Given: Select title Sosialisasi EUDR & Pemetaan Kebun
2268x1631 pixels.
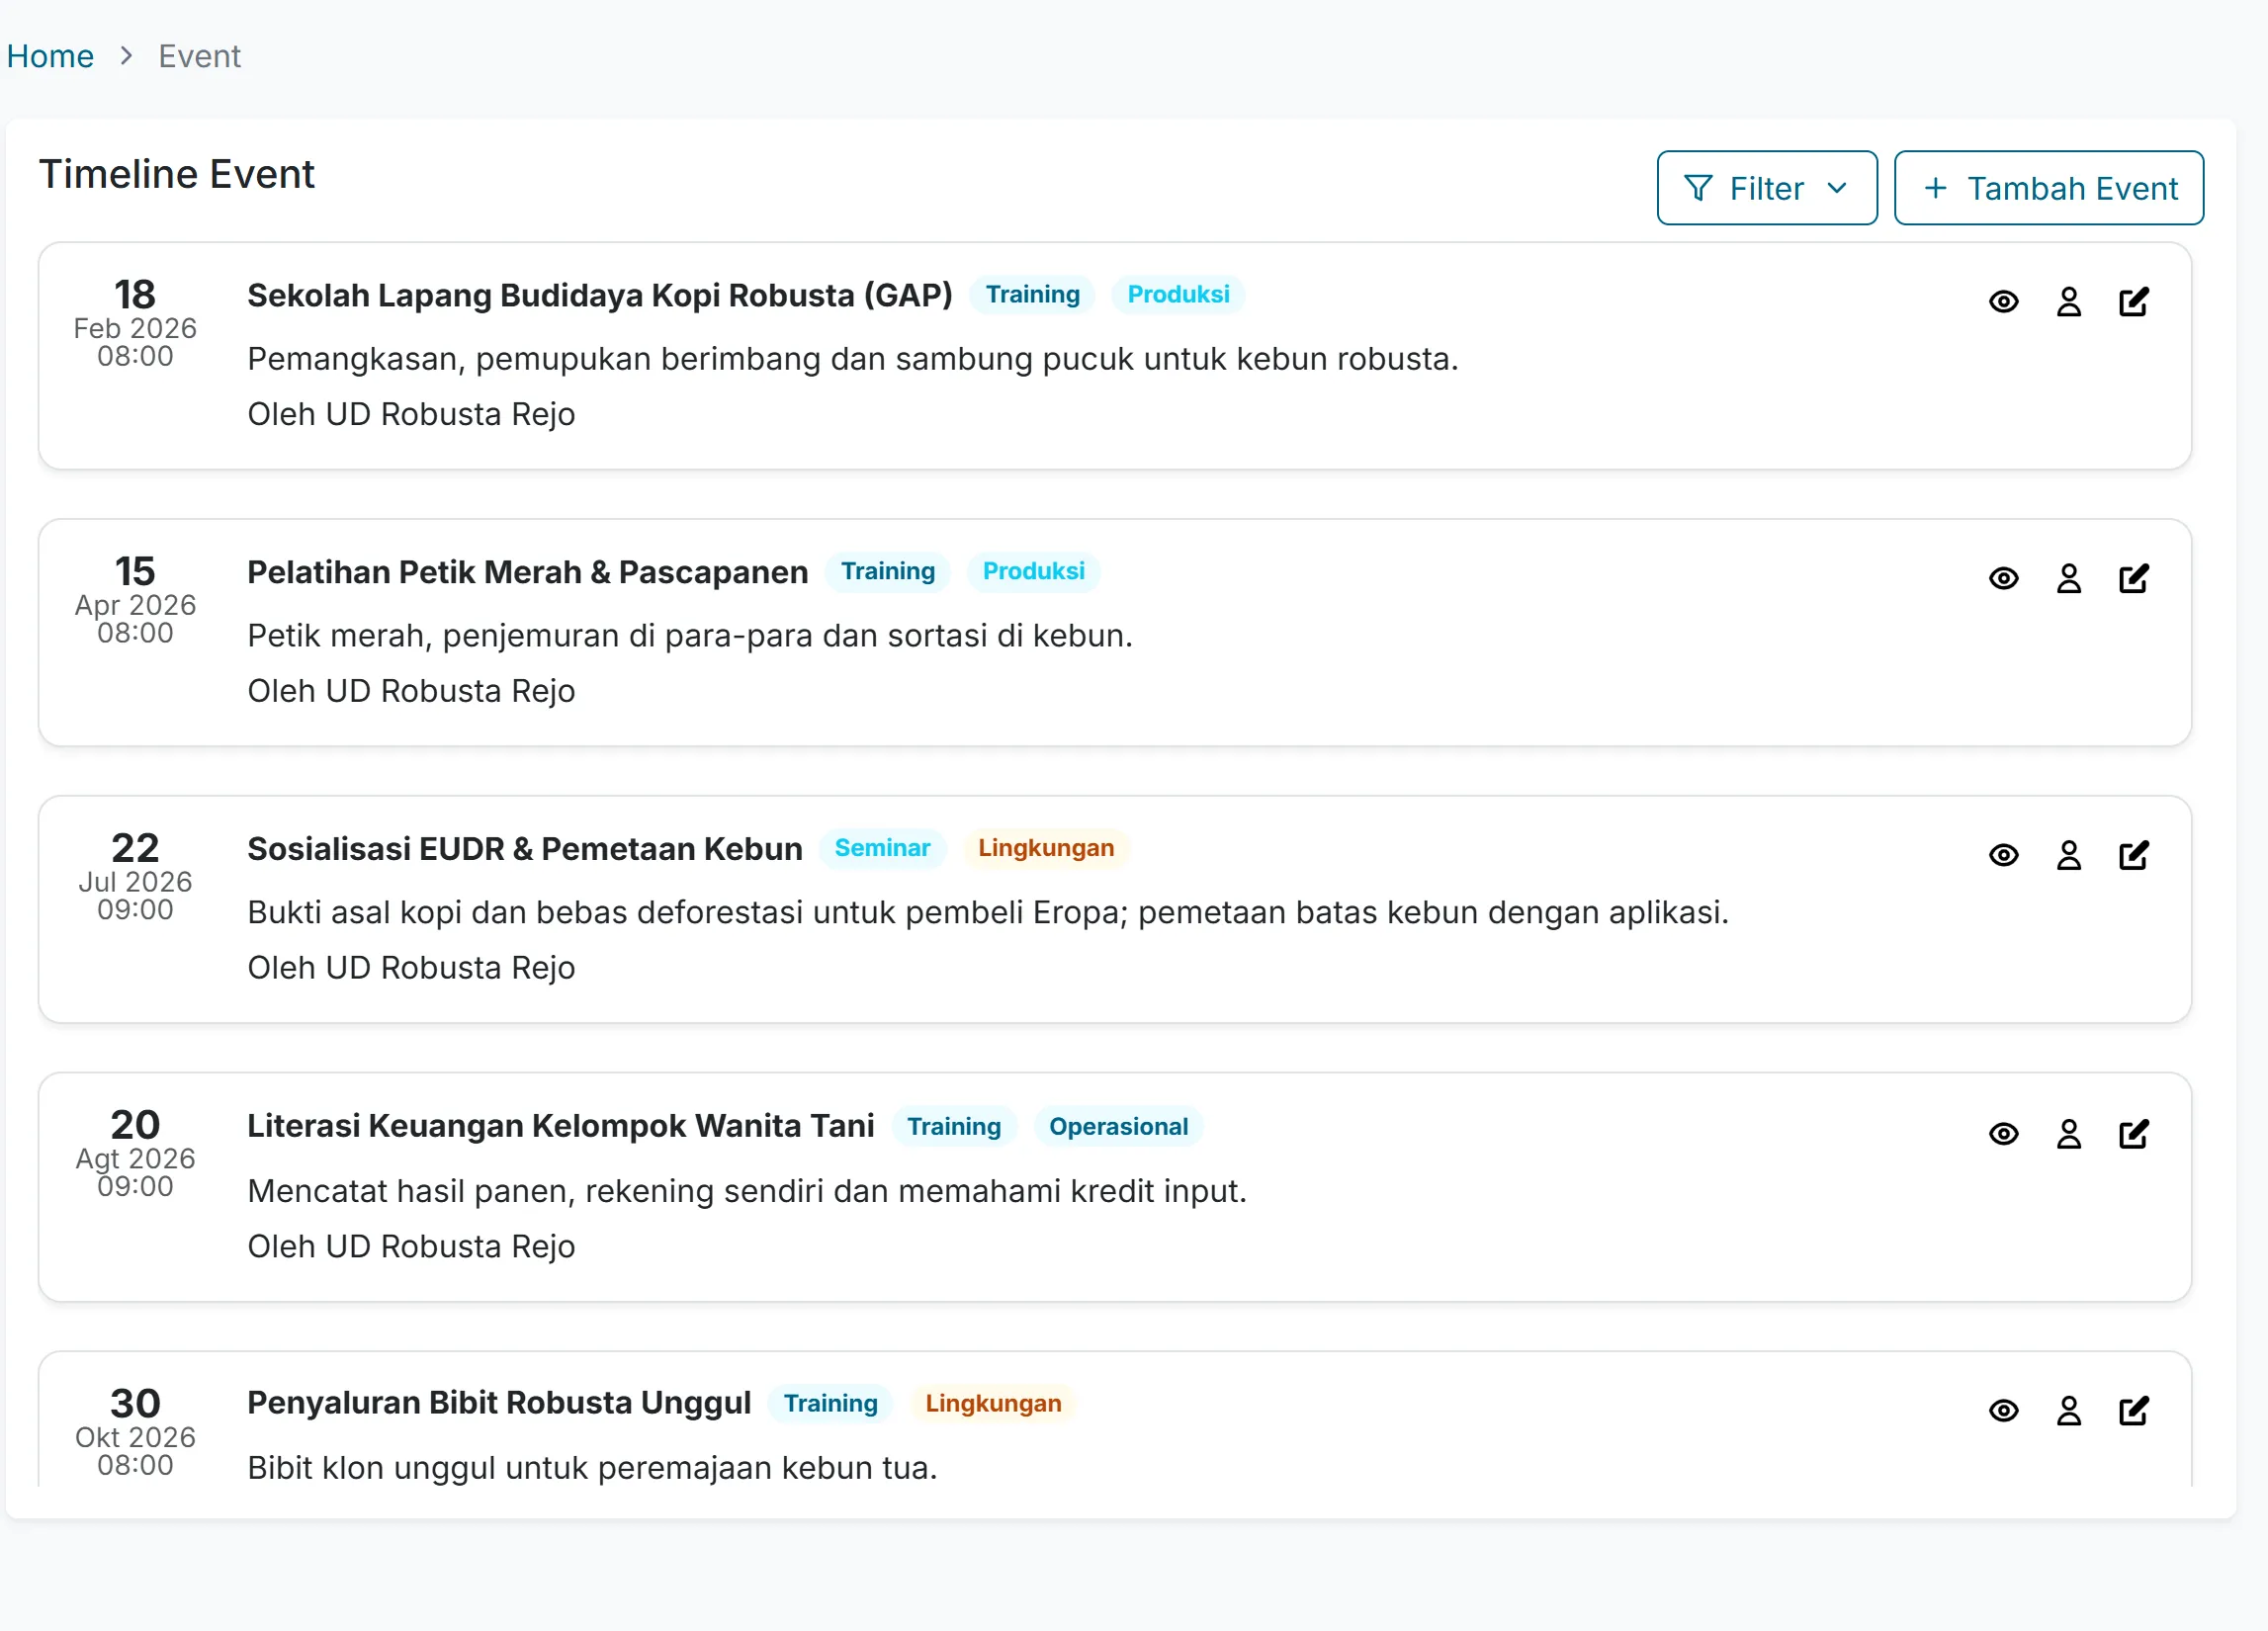Looking at the screenshot, I should 524,849.
